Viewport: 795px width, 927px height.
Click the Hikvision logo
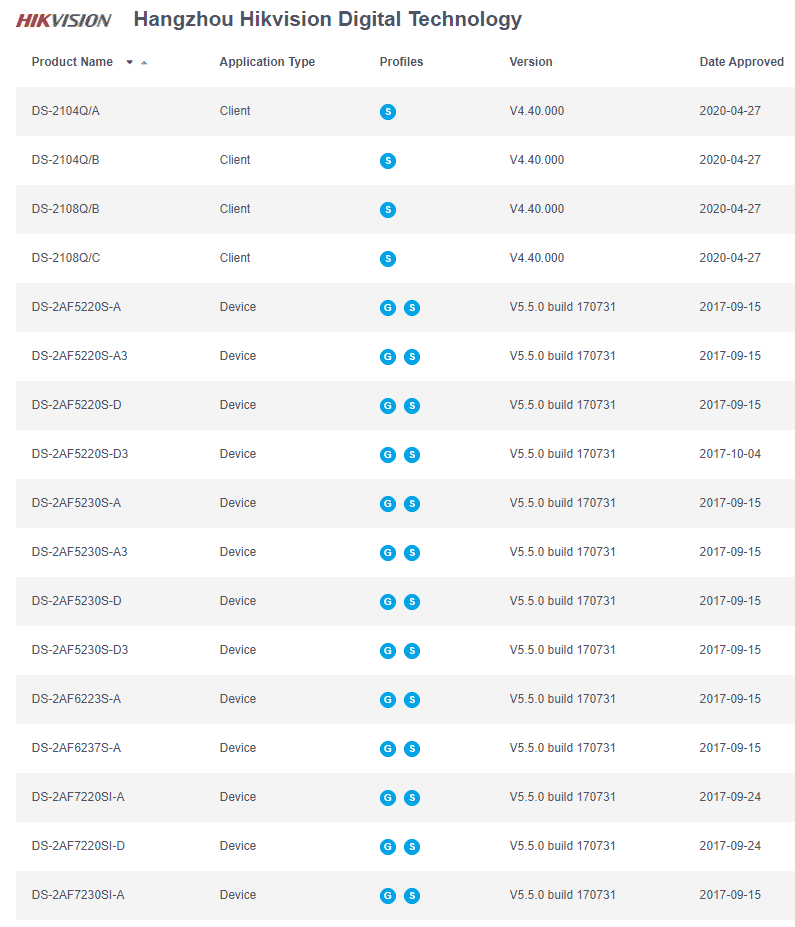(x=63, y=20)
